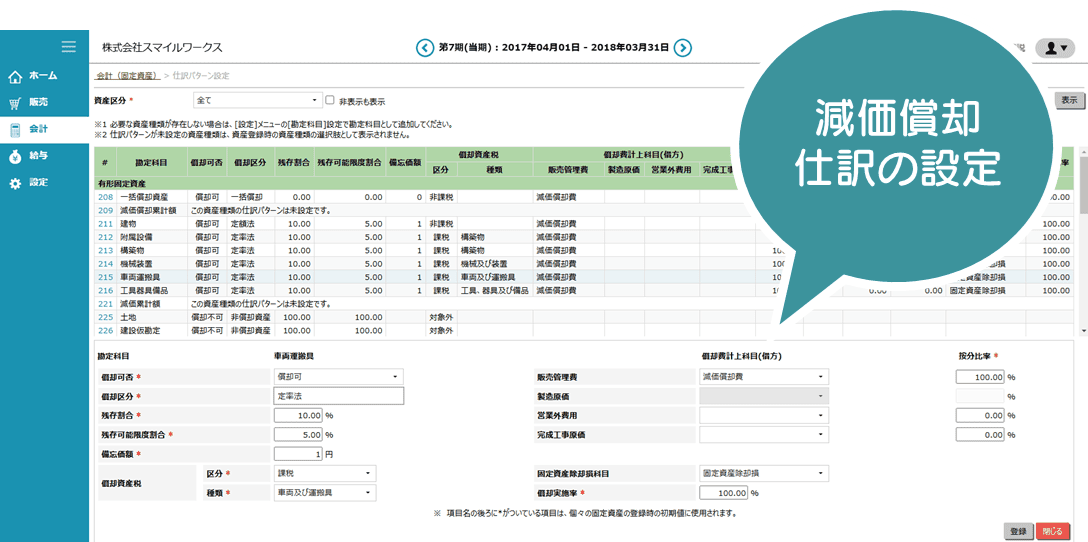Open the 固定資産除却損科目 dropdown
The height and width of the screenshot is (542, 1088).
pyautogui.click(x=764, y=473)
